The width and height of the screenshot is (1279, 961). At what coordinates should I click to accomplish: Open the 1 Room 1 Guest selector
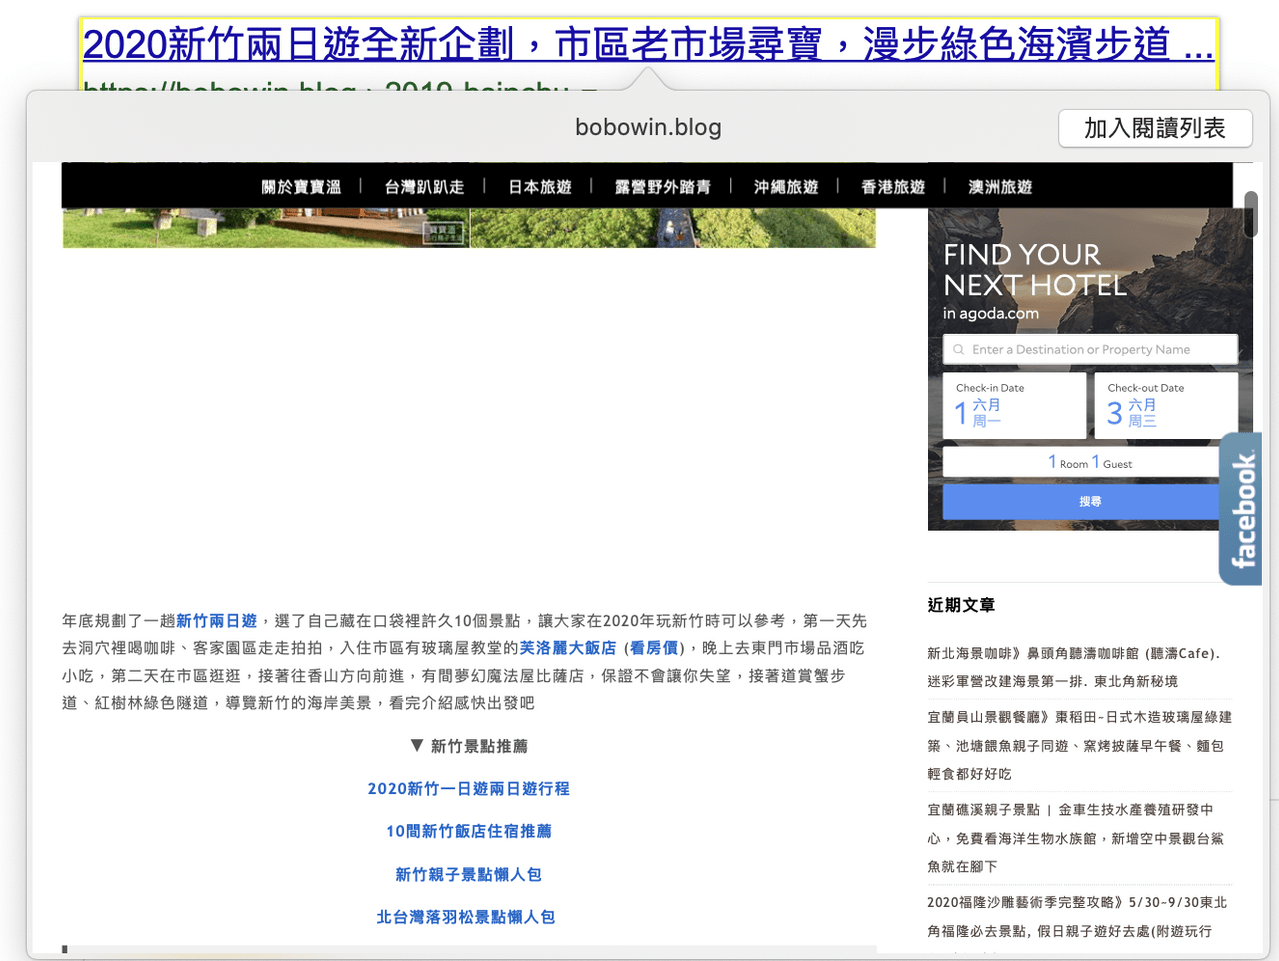1090,462
